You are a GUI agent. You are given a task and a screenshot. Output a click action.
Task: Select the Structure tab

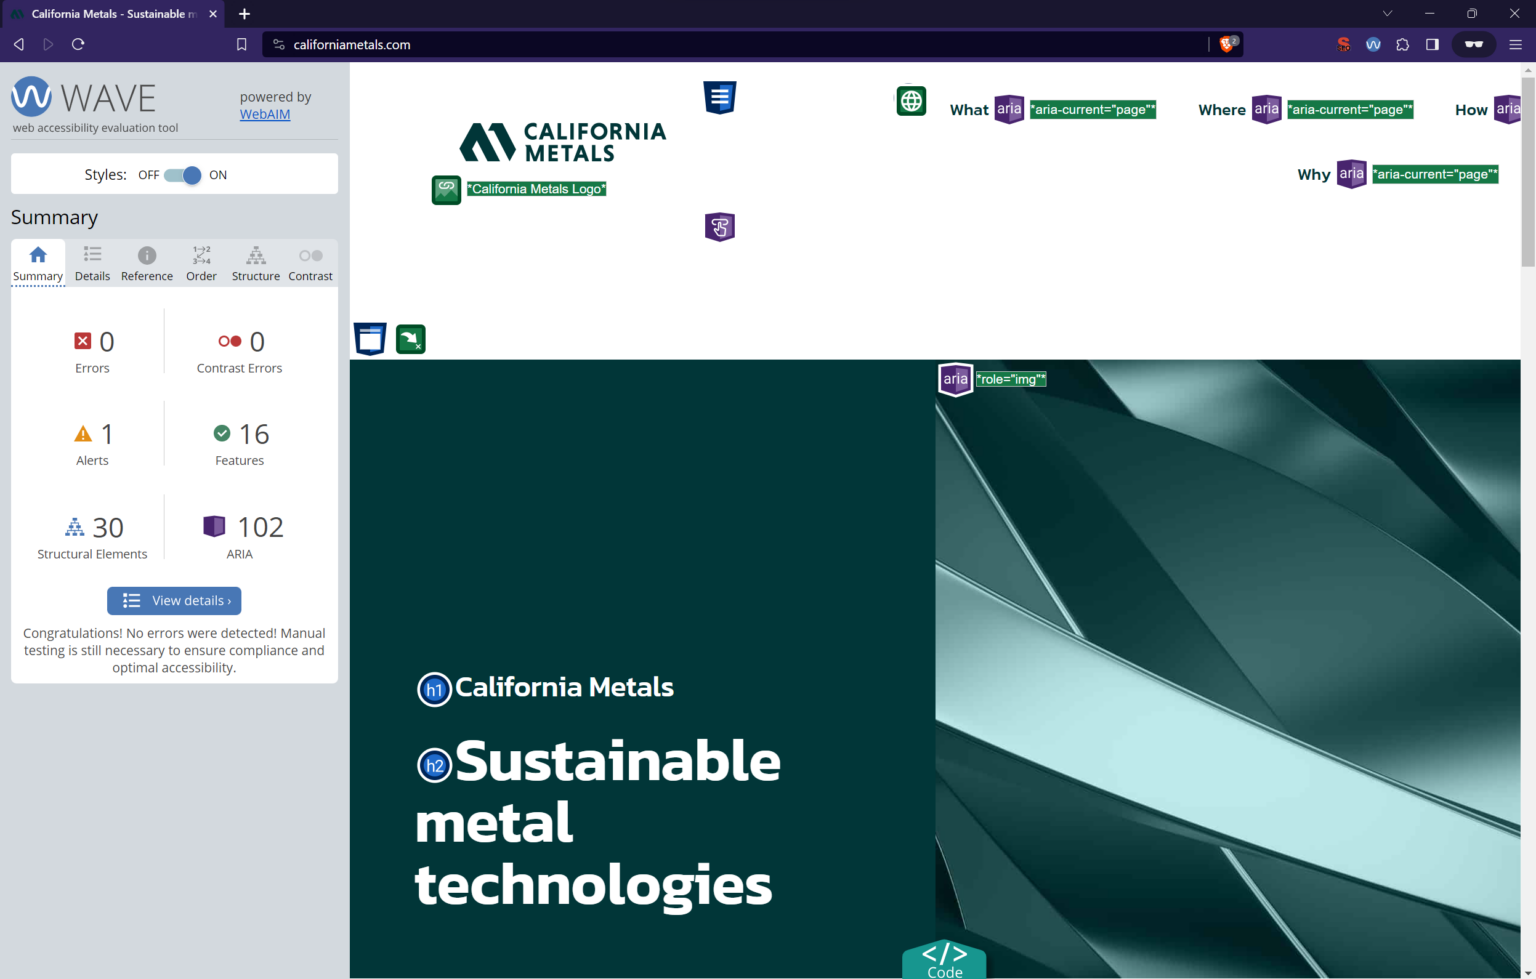(255, 263)
